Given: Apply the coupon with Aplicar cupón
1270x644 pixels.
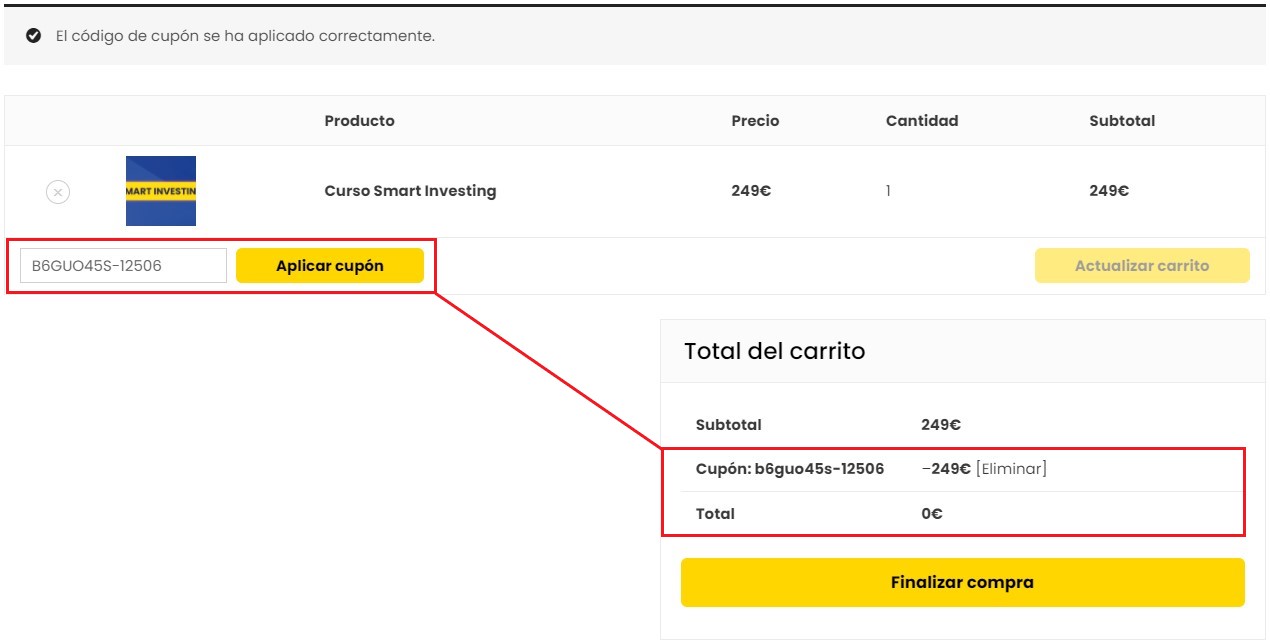Looking at the screenshot, I should tap(330, 266).
